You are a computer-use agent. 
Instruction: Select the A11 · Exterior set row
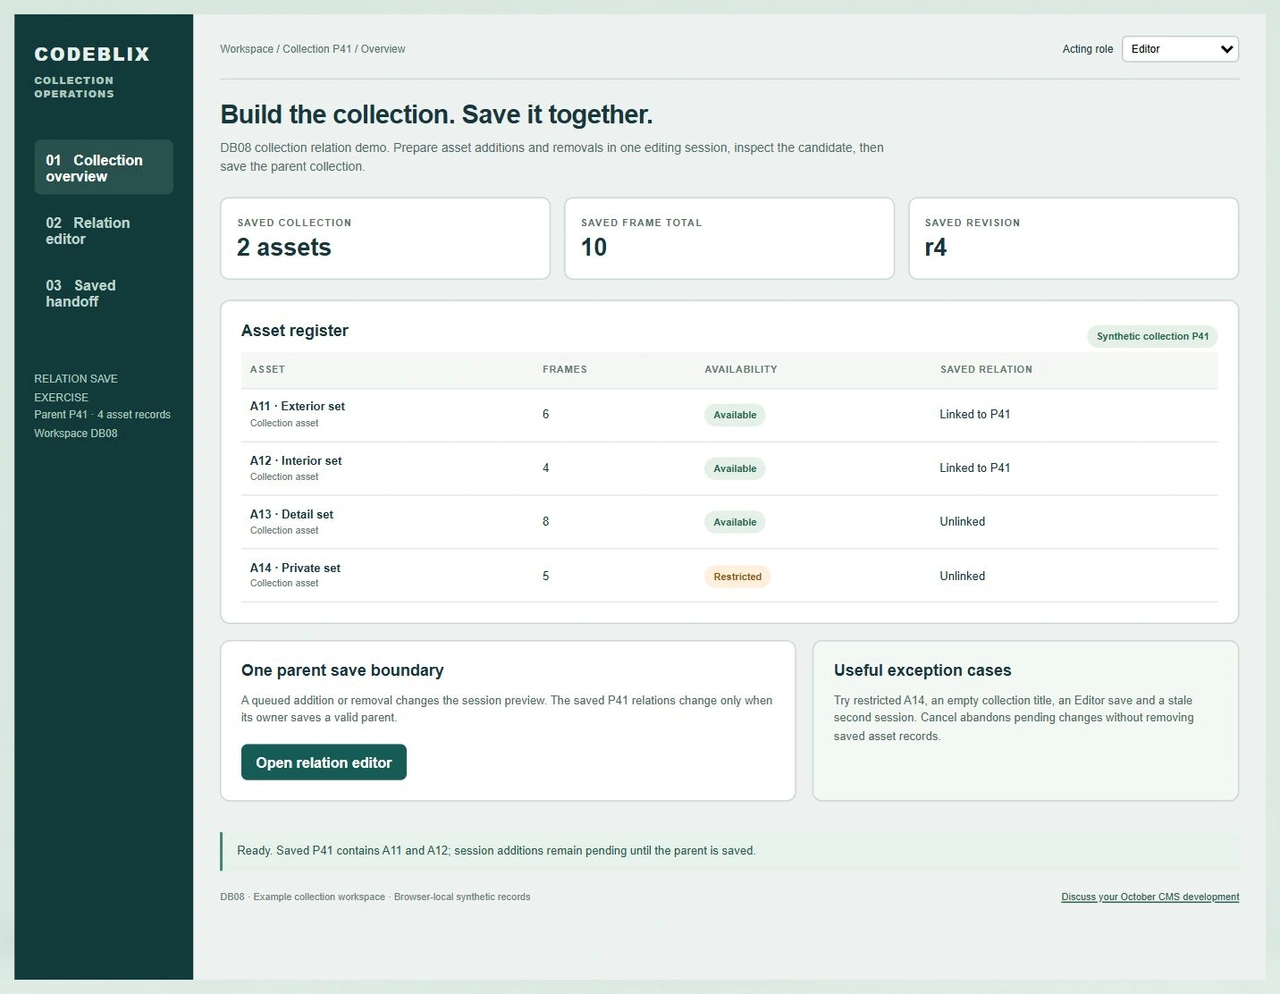pyautogui.click(x=729, y=415)
